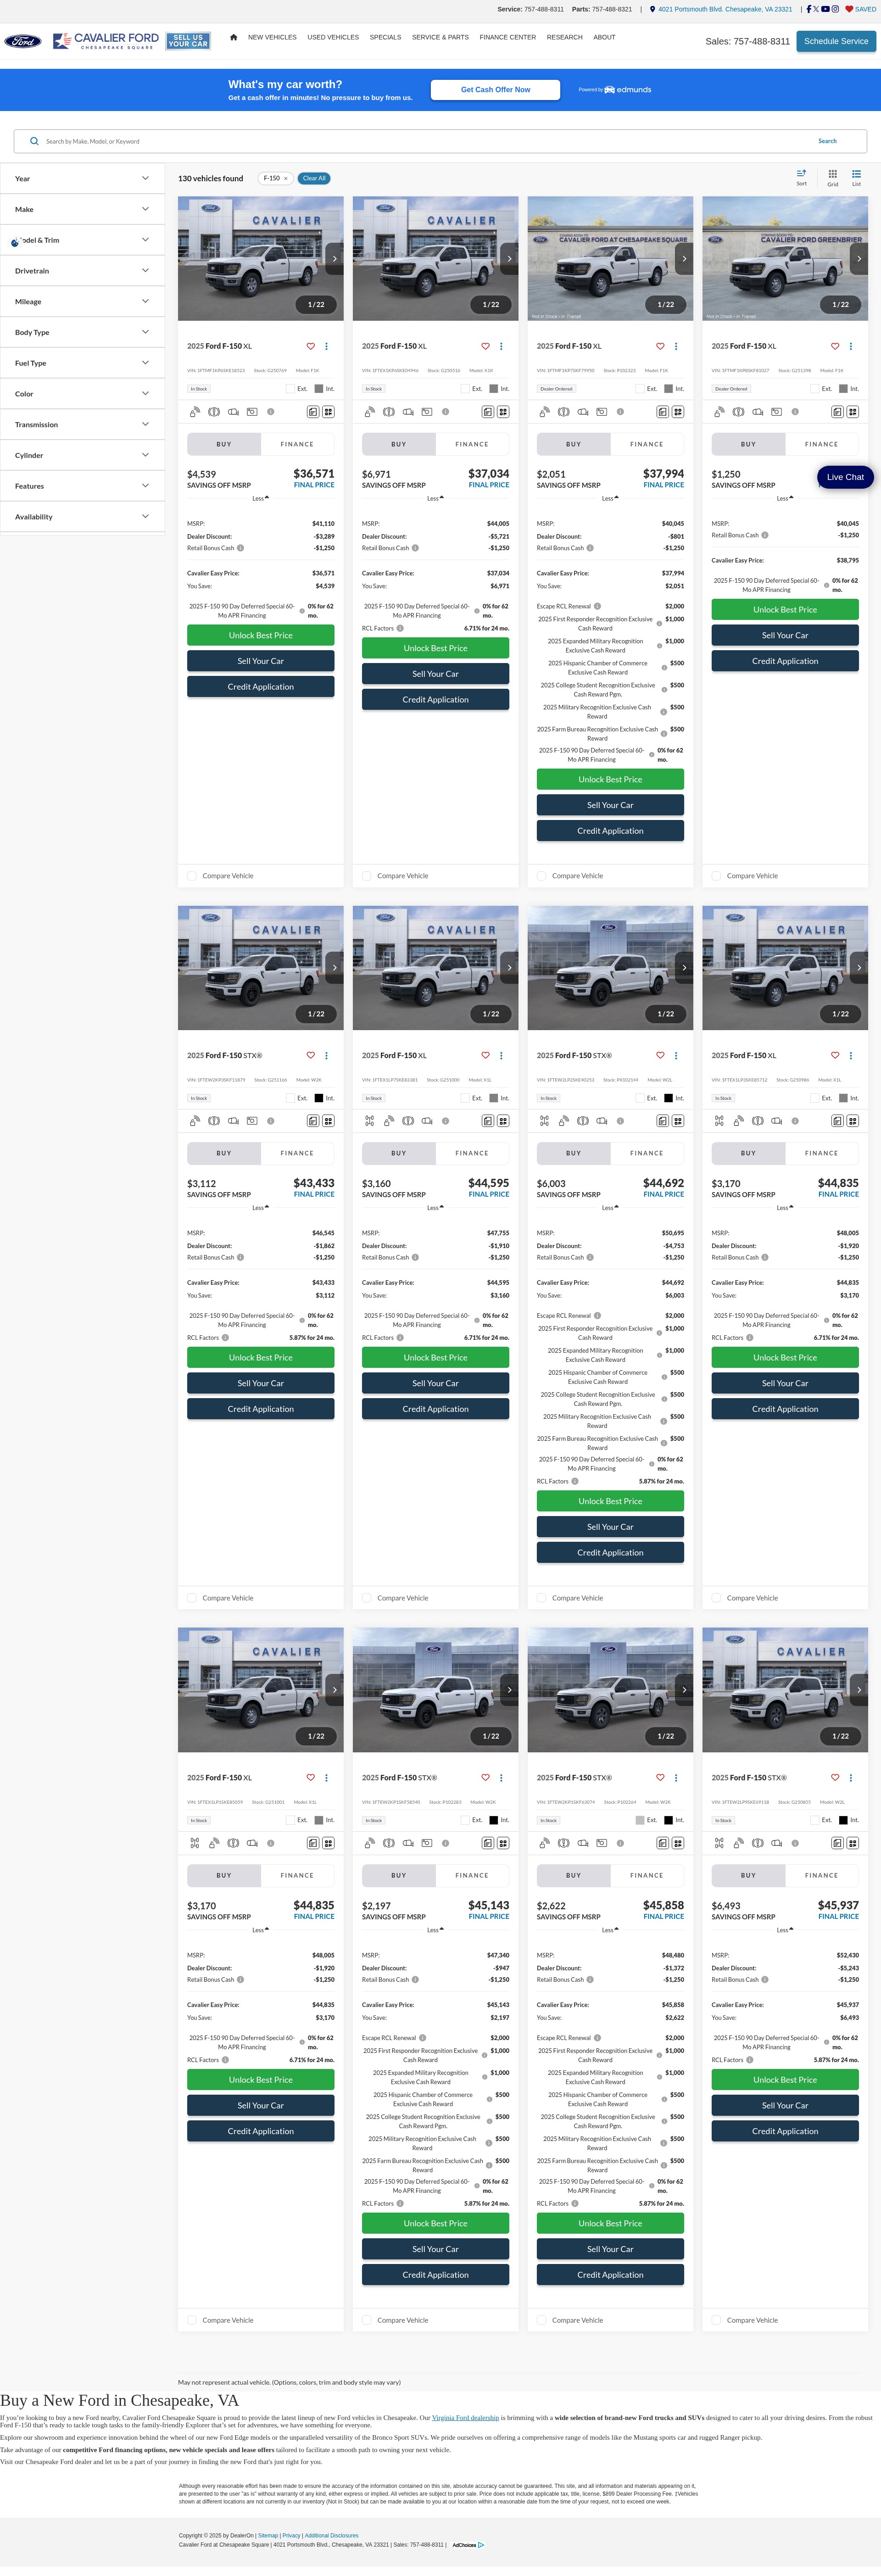The height and width of the screenshot is (2576, 881).
Task: Open QR code icon on $36,571 F-150 card
Action: [x=328, y=412]
